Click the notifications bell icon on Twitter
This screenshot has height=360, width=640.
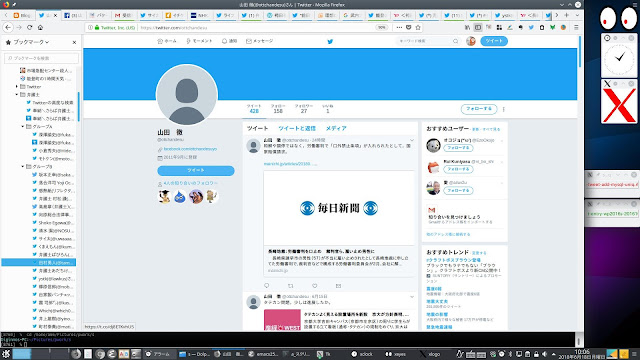(224, 41)
